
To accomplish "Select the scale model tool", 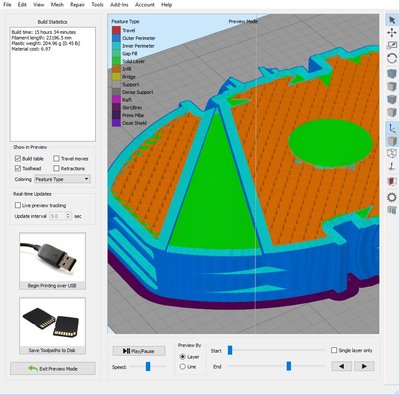I will (x=392, y=45).
